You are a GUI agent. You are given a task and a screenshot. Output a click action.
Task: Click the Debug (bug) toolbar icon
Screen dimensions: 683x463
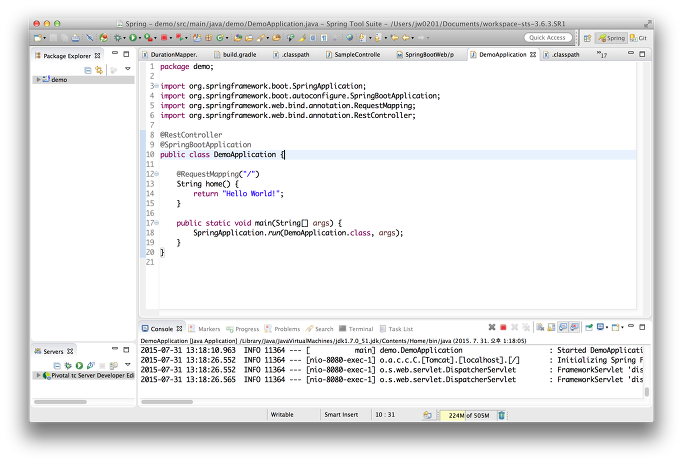point(118,38)
